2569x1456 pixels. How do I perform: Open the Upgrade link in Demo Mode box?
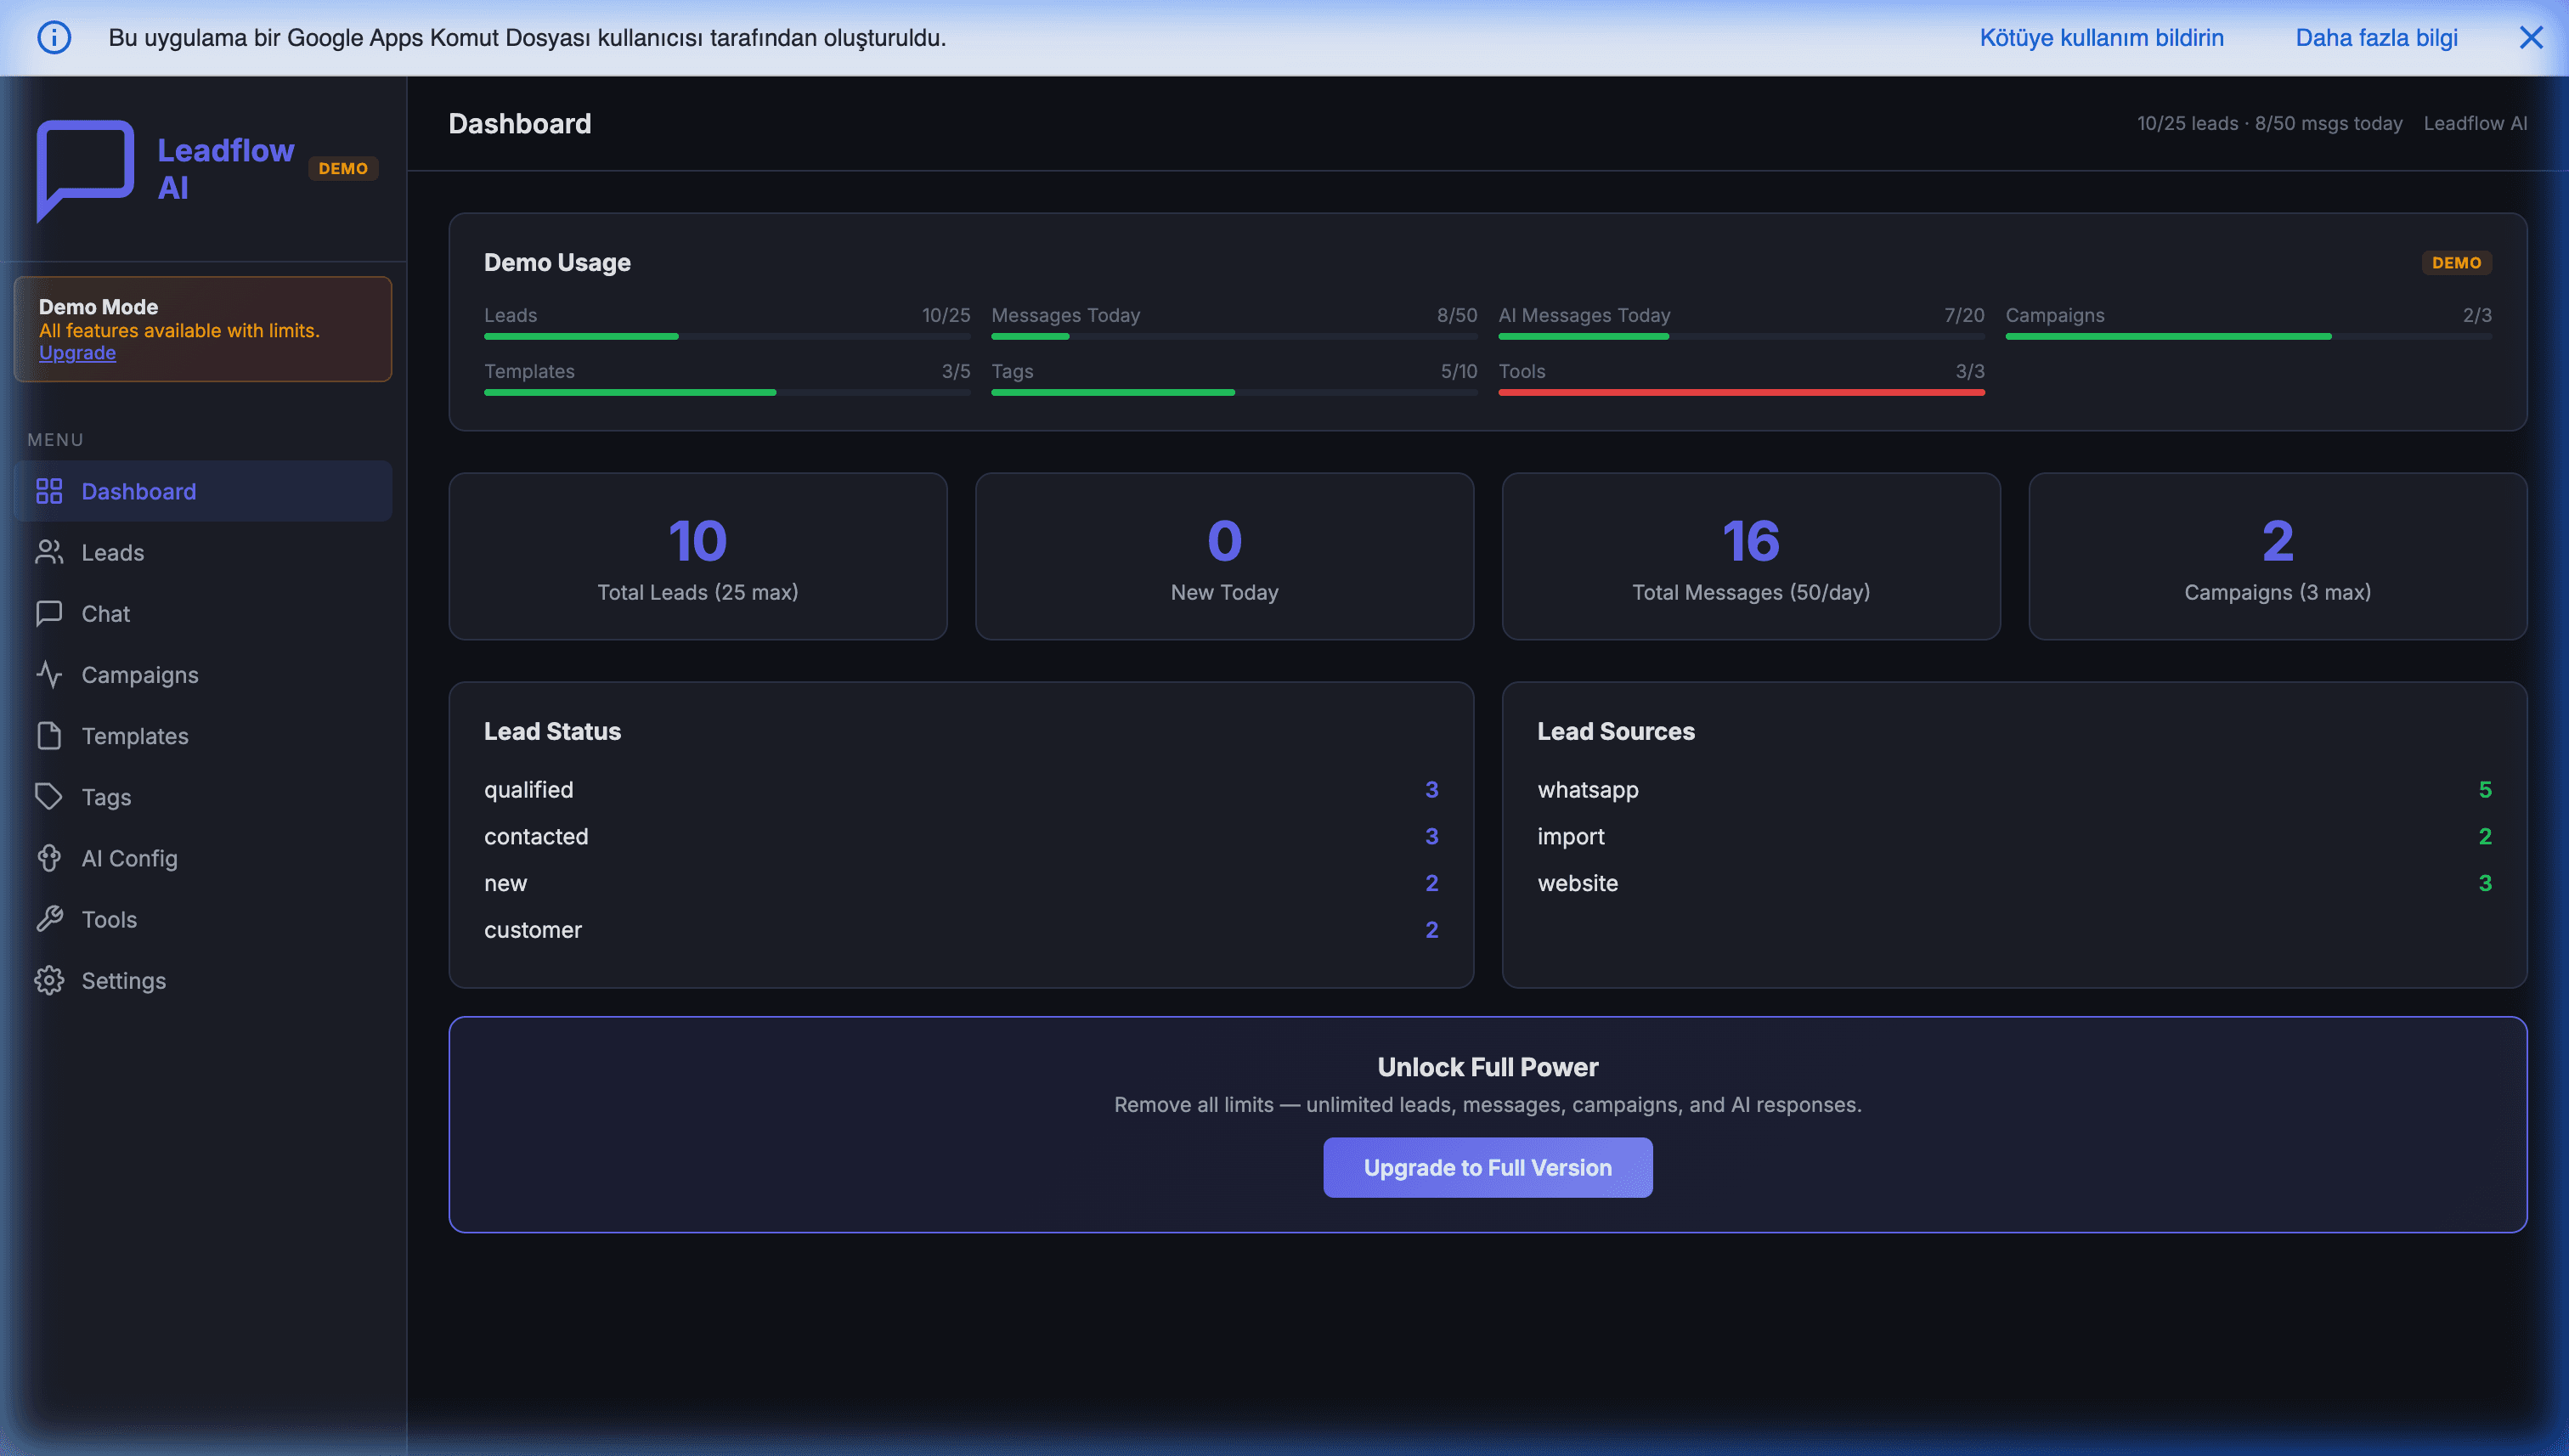(77, 352)
